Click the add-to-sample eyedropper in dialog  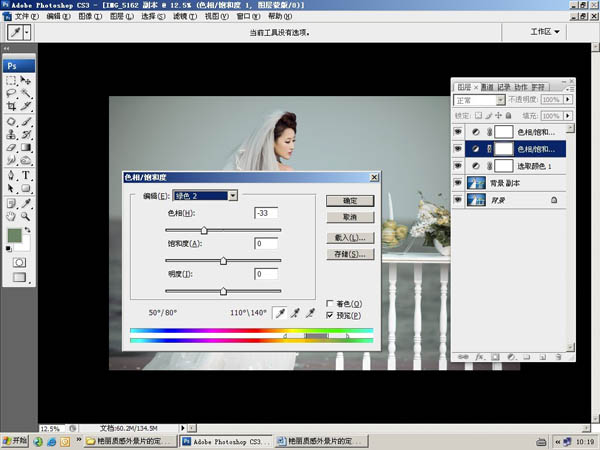click(295, 313)
